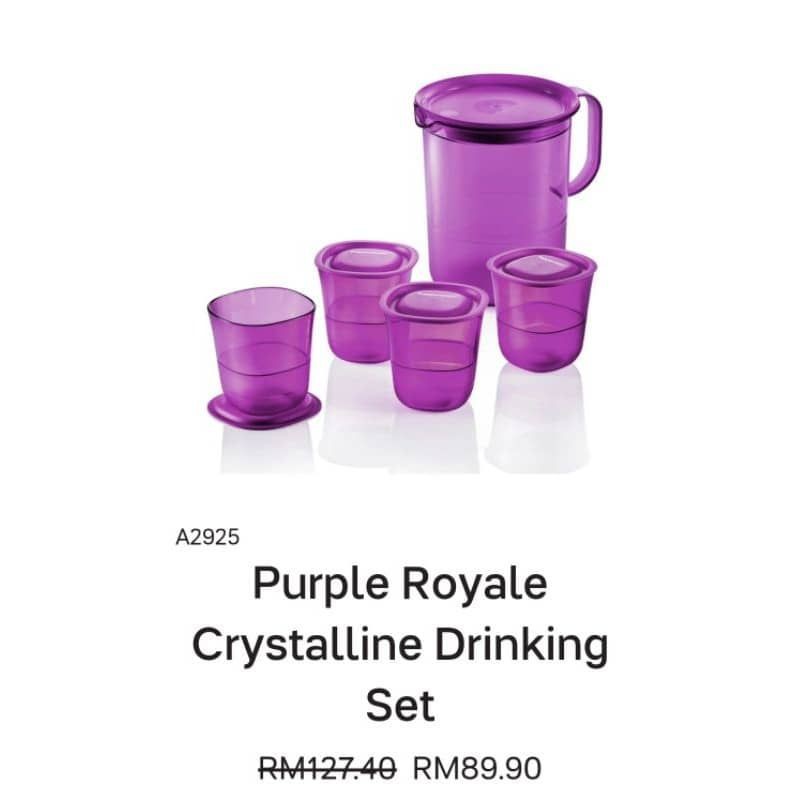This screenshot has height=800, width=800.
Task: Click the seal lid under the leftmost cup
Action: click(264, 409)
